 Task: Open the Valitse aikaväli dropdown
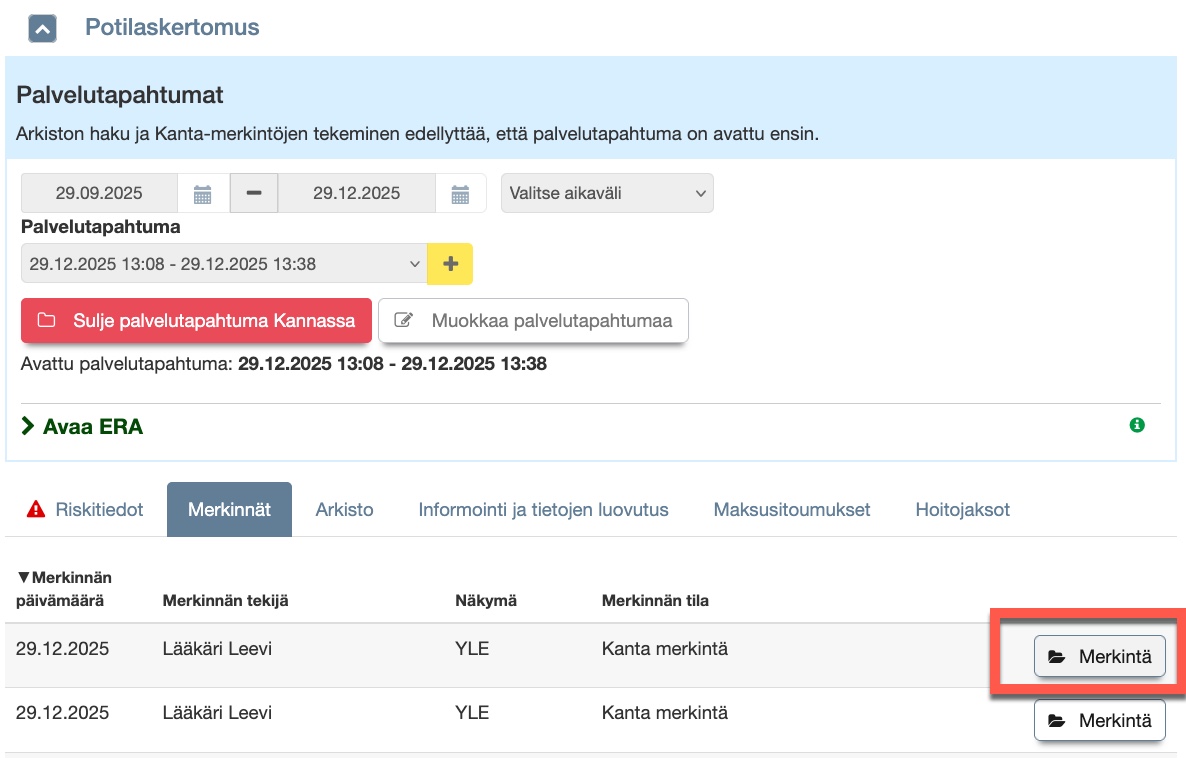click(x=607, y=194)
